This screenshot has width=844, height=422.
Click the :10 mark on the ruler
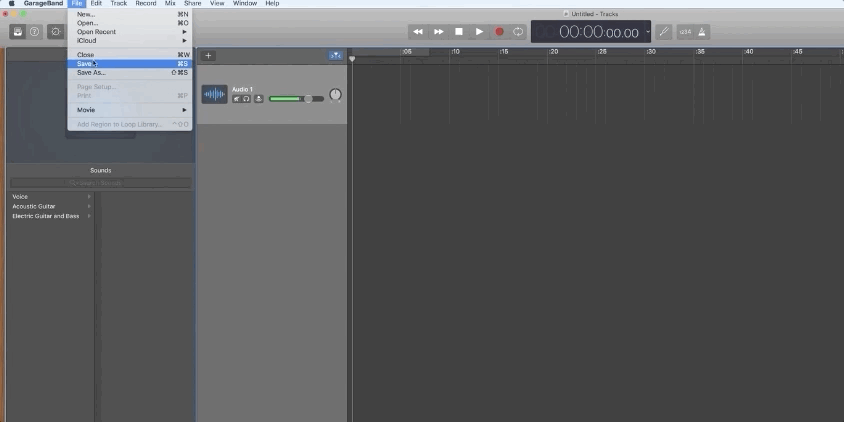(x=455, y=52)
